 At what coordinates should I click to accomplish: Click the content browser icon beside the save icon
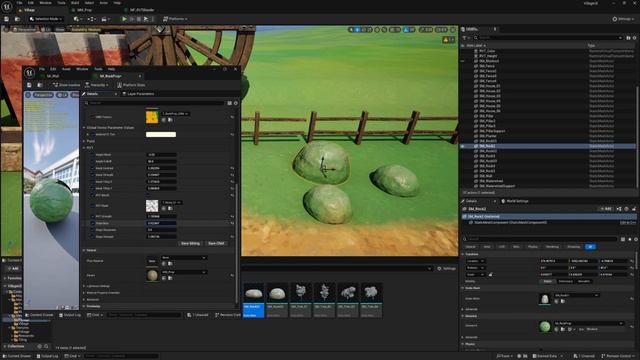17,19
